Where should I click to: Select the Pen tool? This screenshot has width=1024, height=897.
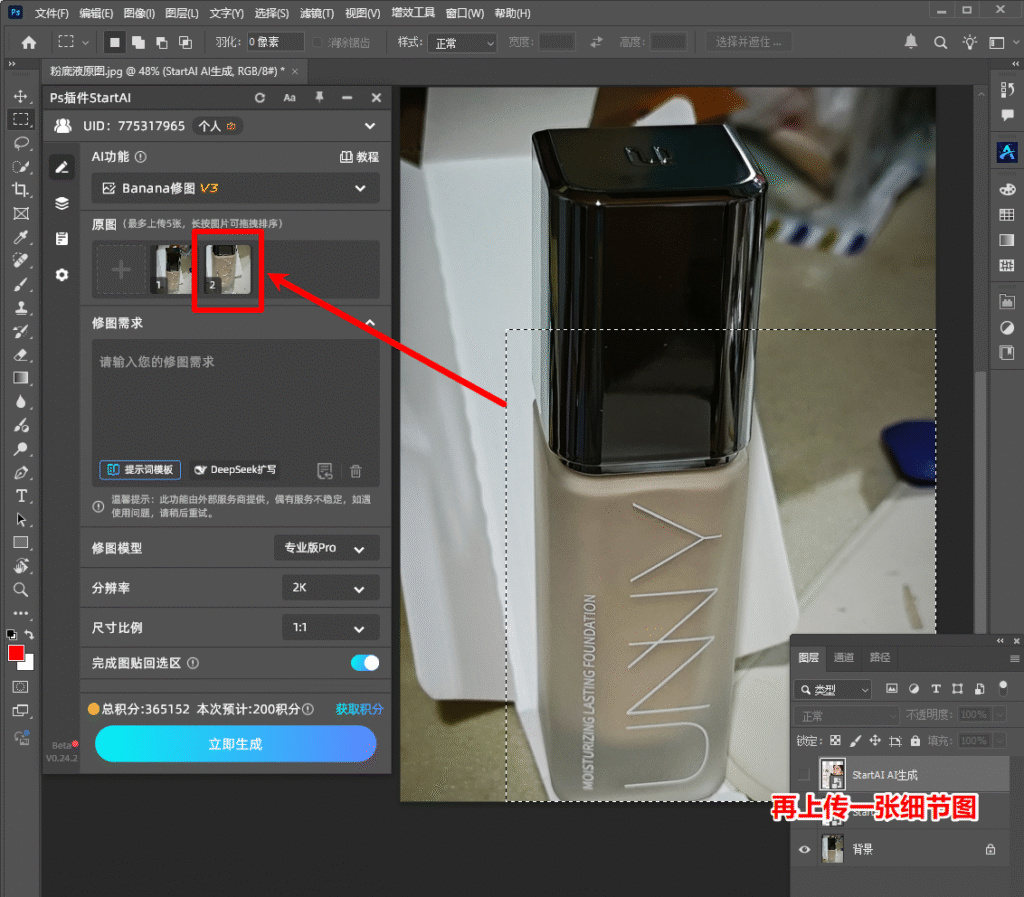pos(21,472)
